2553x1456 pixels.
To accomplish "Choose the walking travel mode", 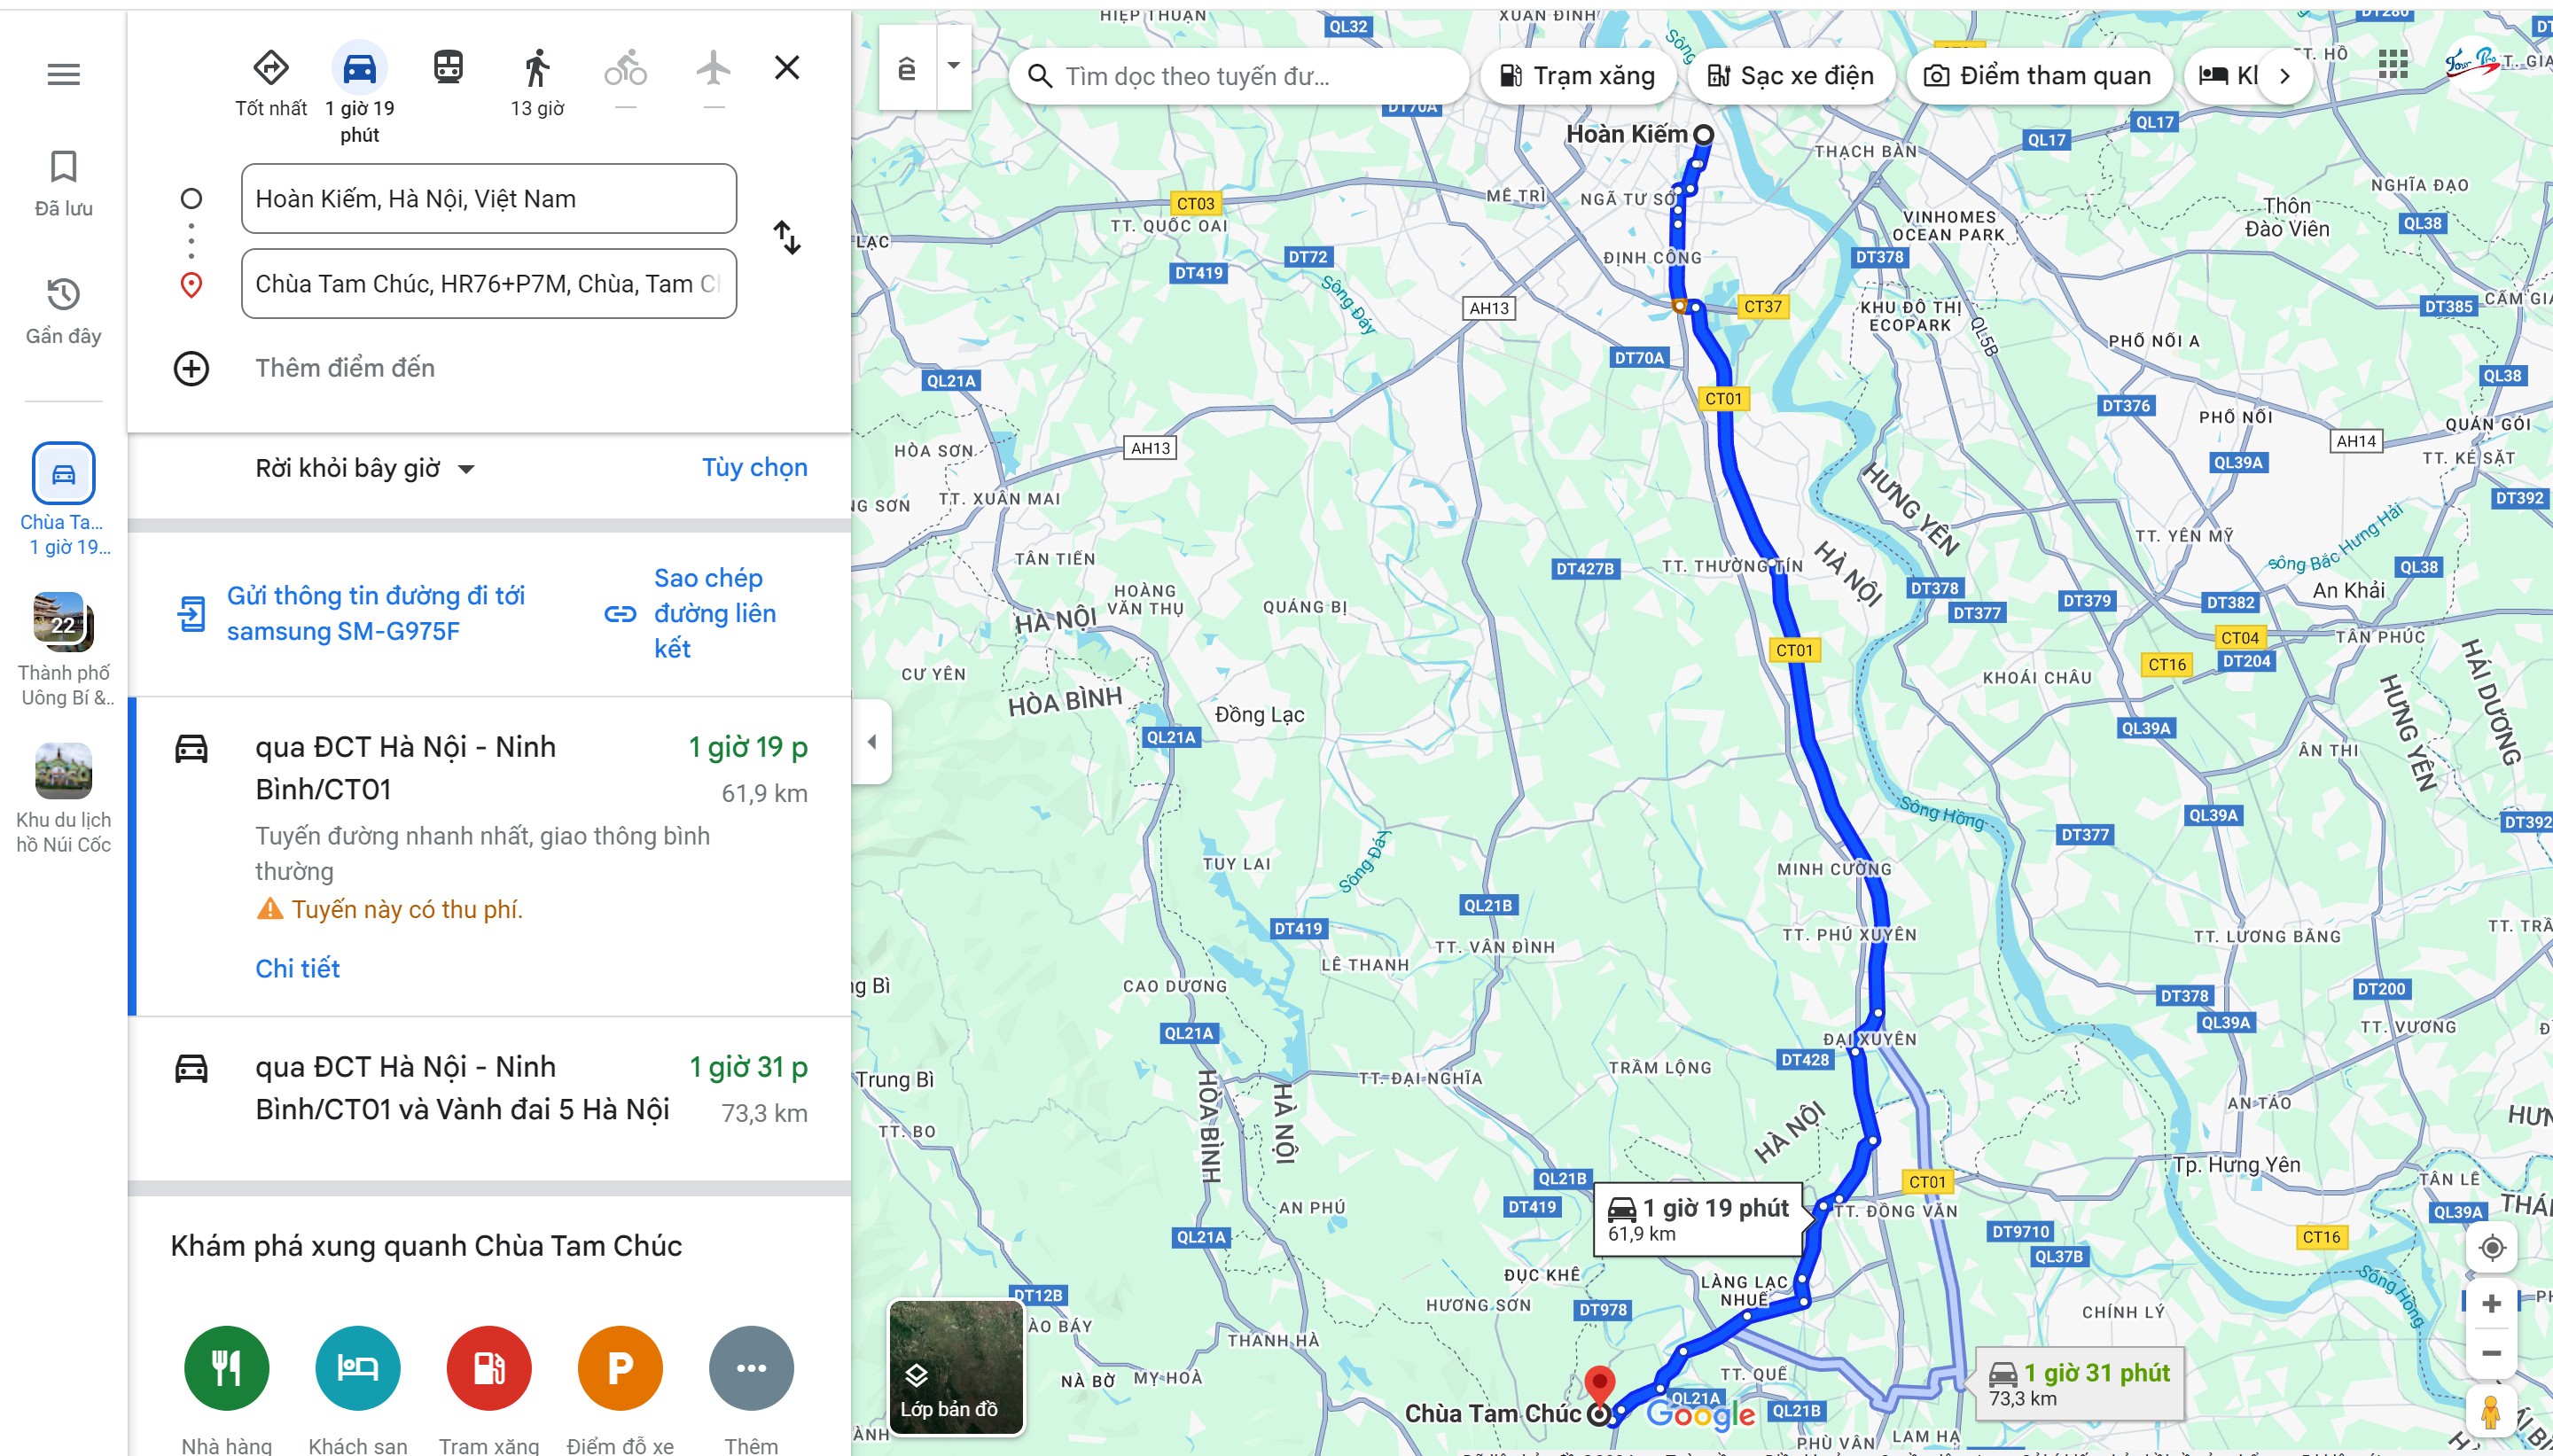I will pos(537,68).
